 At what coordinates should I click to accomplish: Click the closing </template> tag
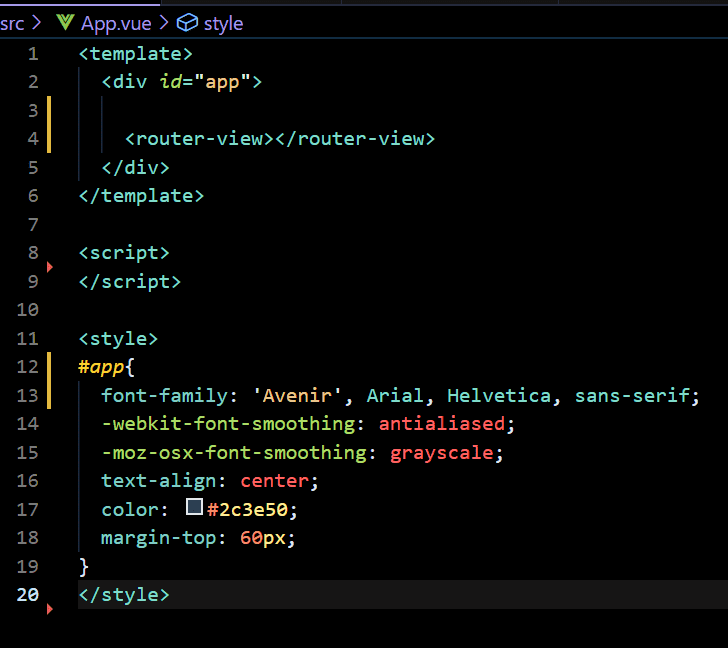click(x=141, y=196)
